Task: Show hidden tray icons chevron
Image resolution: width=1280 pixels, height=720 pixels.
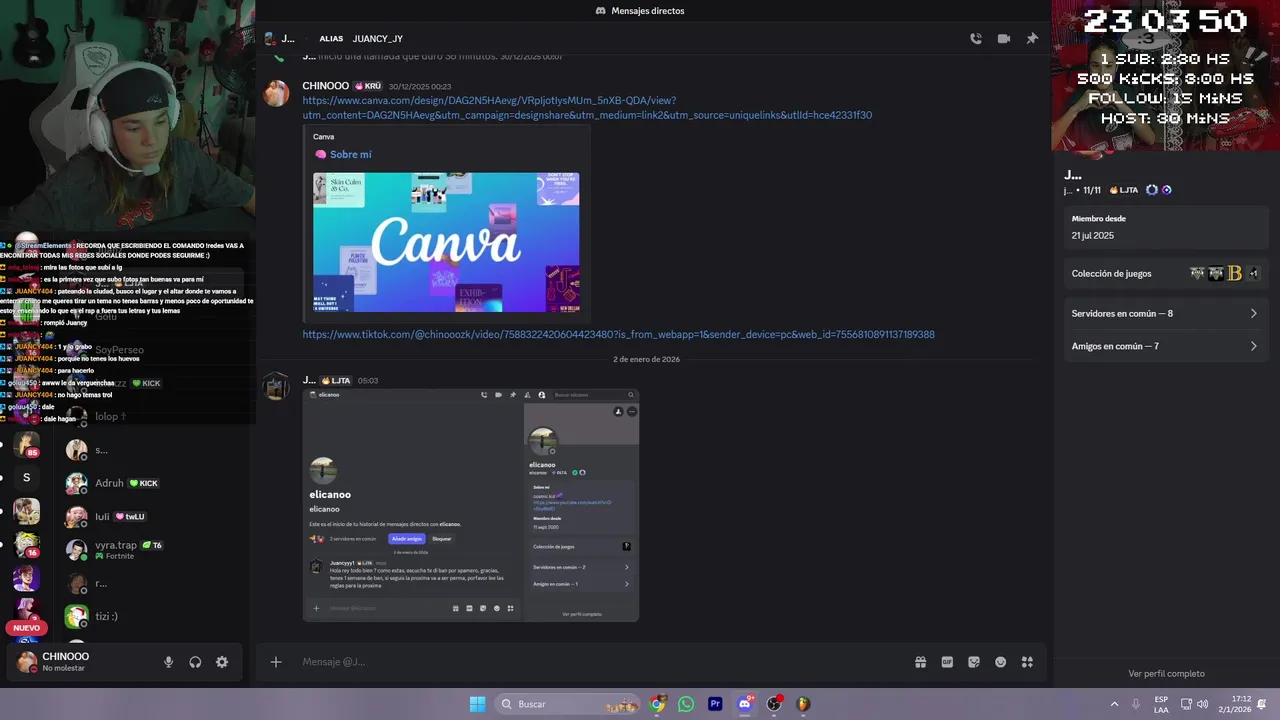Action: 1114,704
